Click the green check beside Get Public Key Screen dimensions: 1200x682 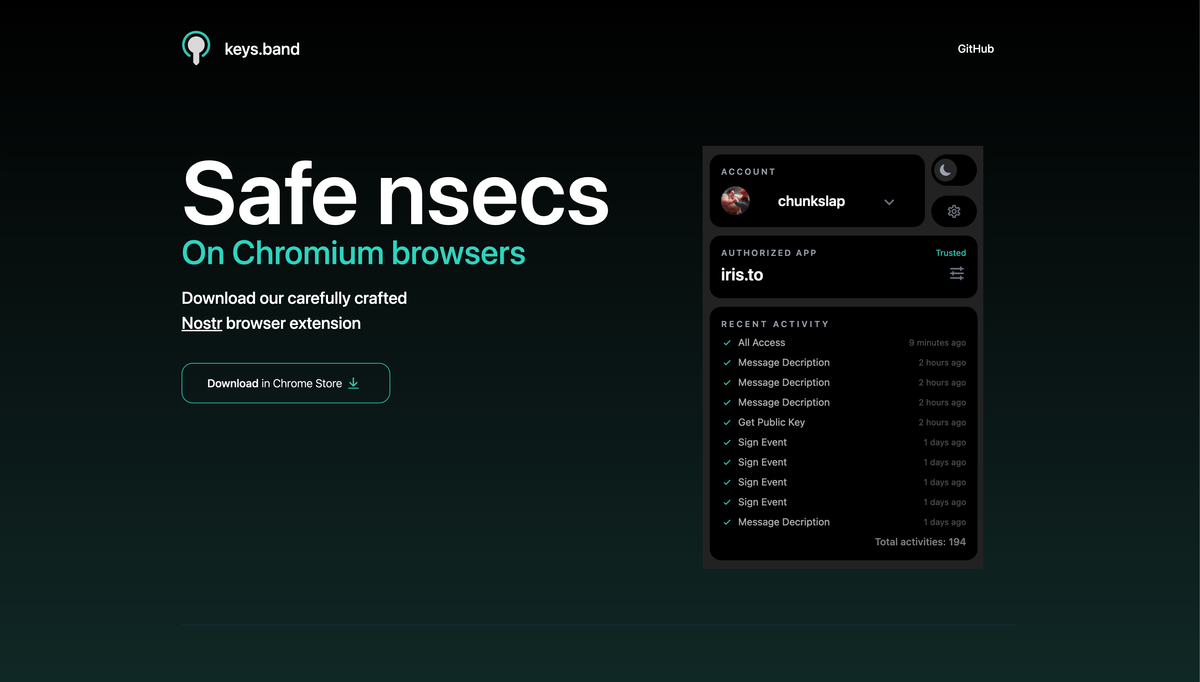tap(726, 422)
